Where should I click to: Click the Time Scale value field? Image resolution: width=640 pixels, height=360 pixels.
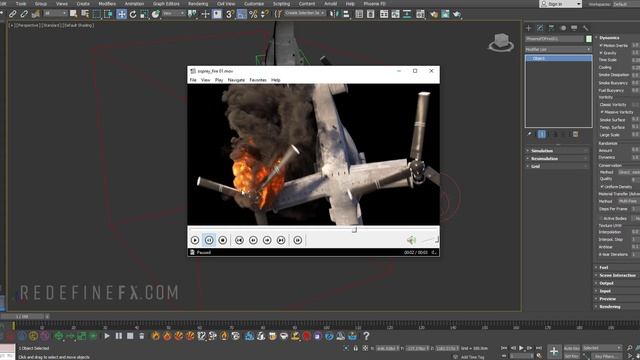pos(636,60)
